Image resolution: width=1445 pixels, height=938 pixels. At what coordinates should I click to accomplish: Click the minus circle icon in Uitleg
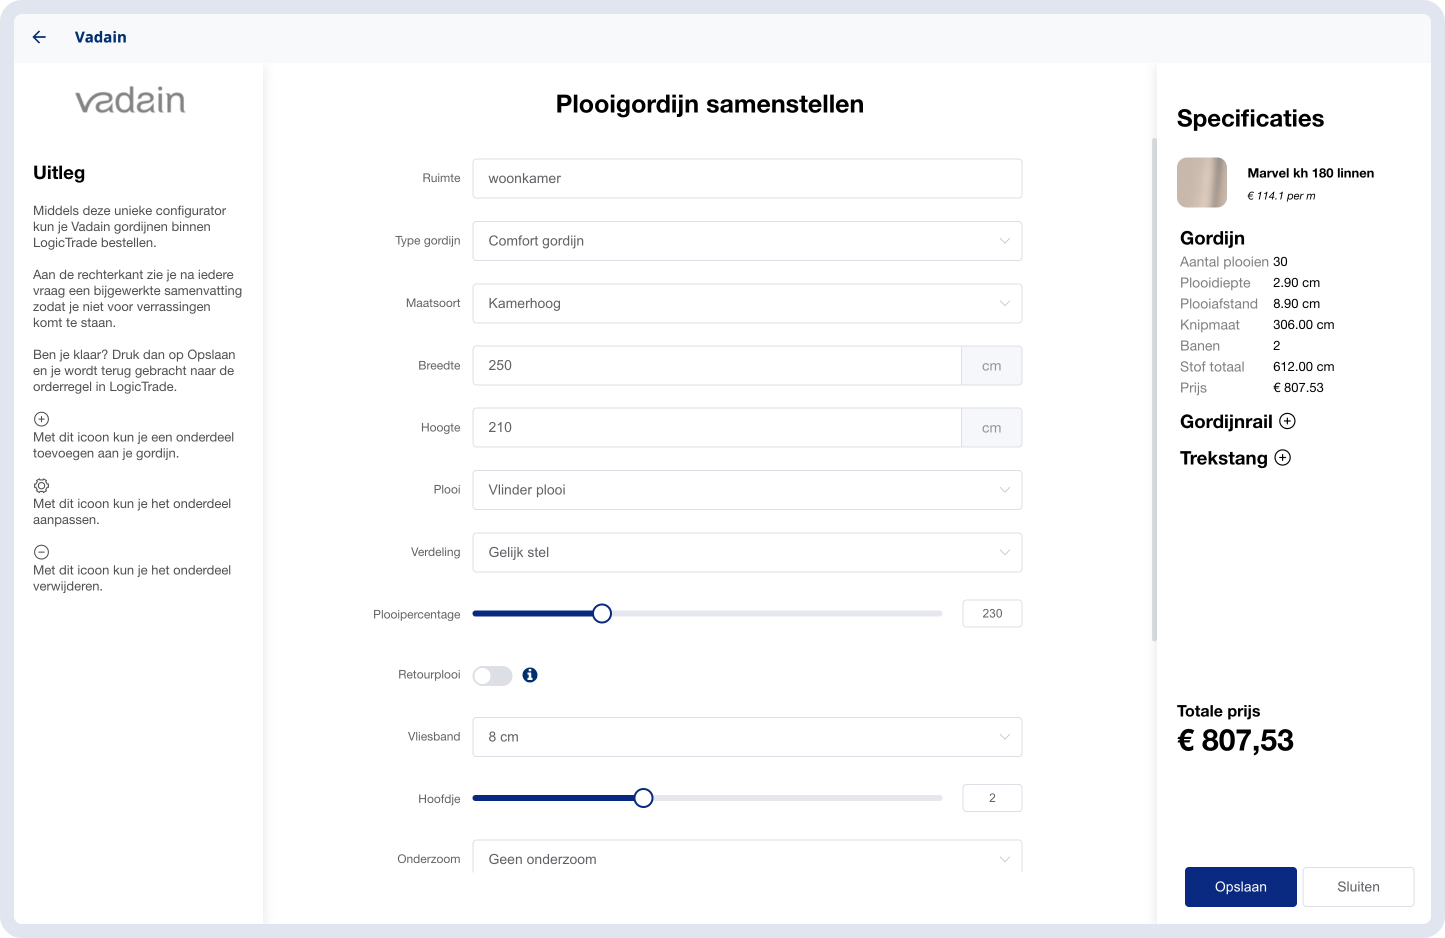[x=41, y=552]
